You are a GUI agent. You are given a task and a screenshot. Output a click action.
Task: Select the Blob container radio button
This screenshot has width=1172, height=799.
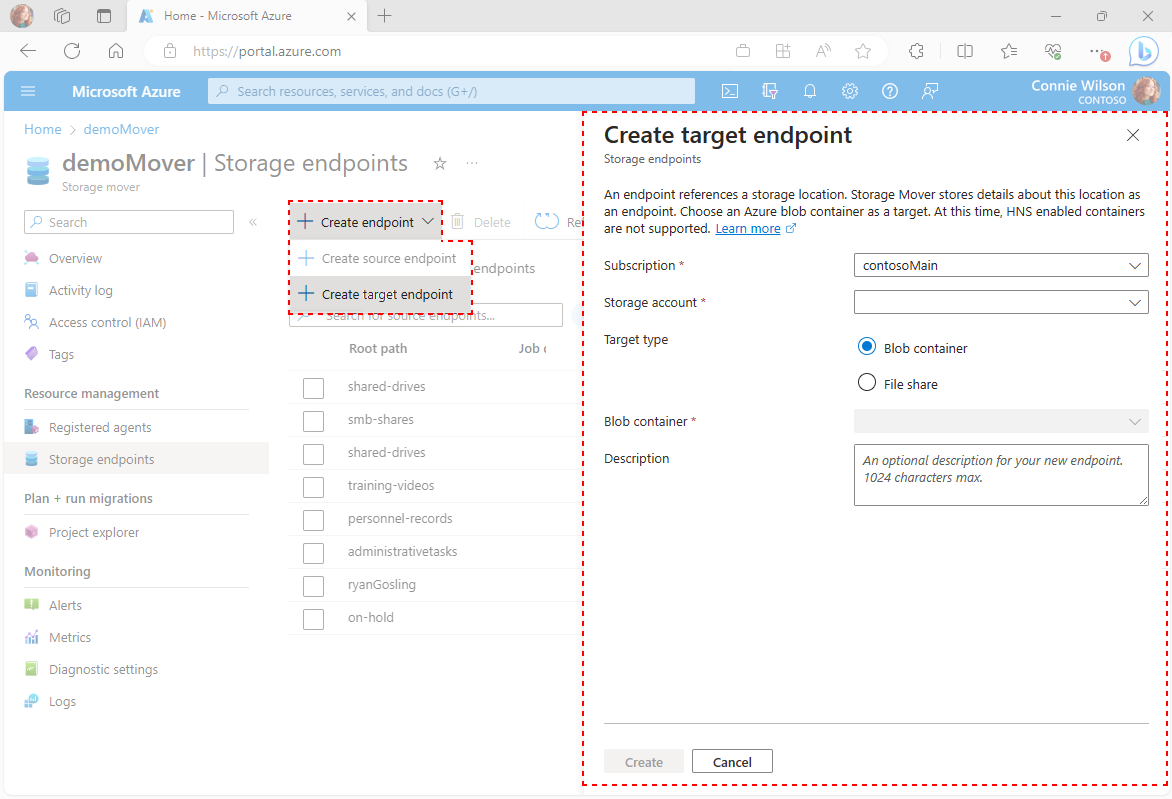point(867,347)
